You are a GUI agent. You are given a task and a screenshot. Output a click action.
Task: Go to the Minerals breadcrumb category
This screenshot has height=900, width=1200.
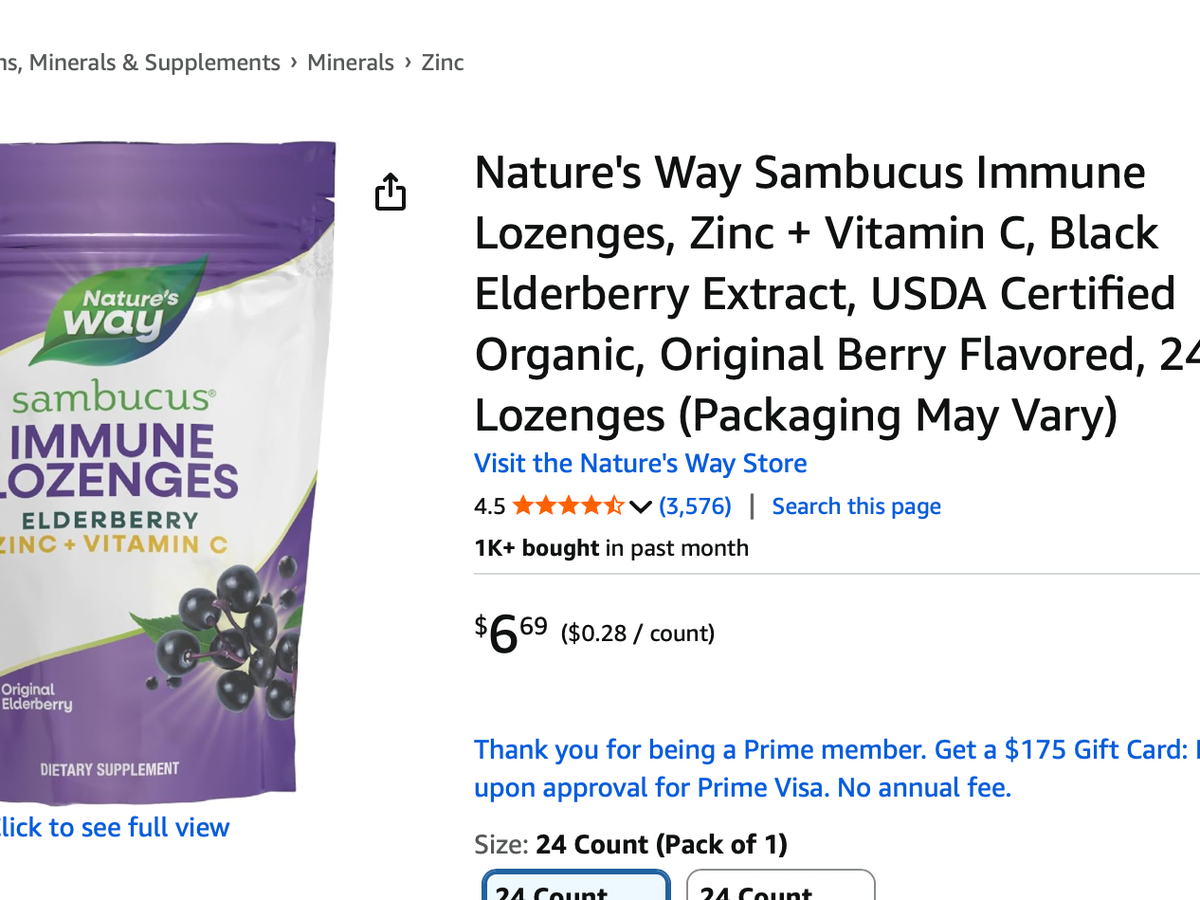coord(350,62)
